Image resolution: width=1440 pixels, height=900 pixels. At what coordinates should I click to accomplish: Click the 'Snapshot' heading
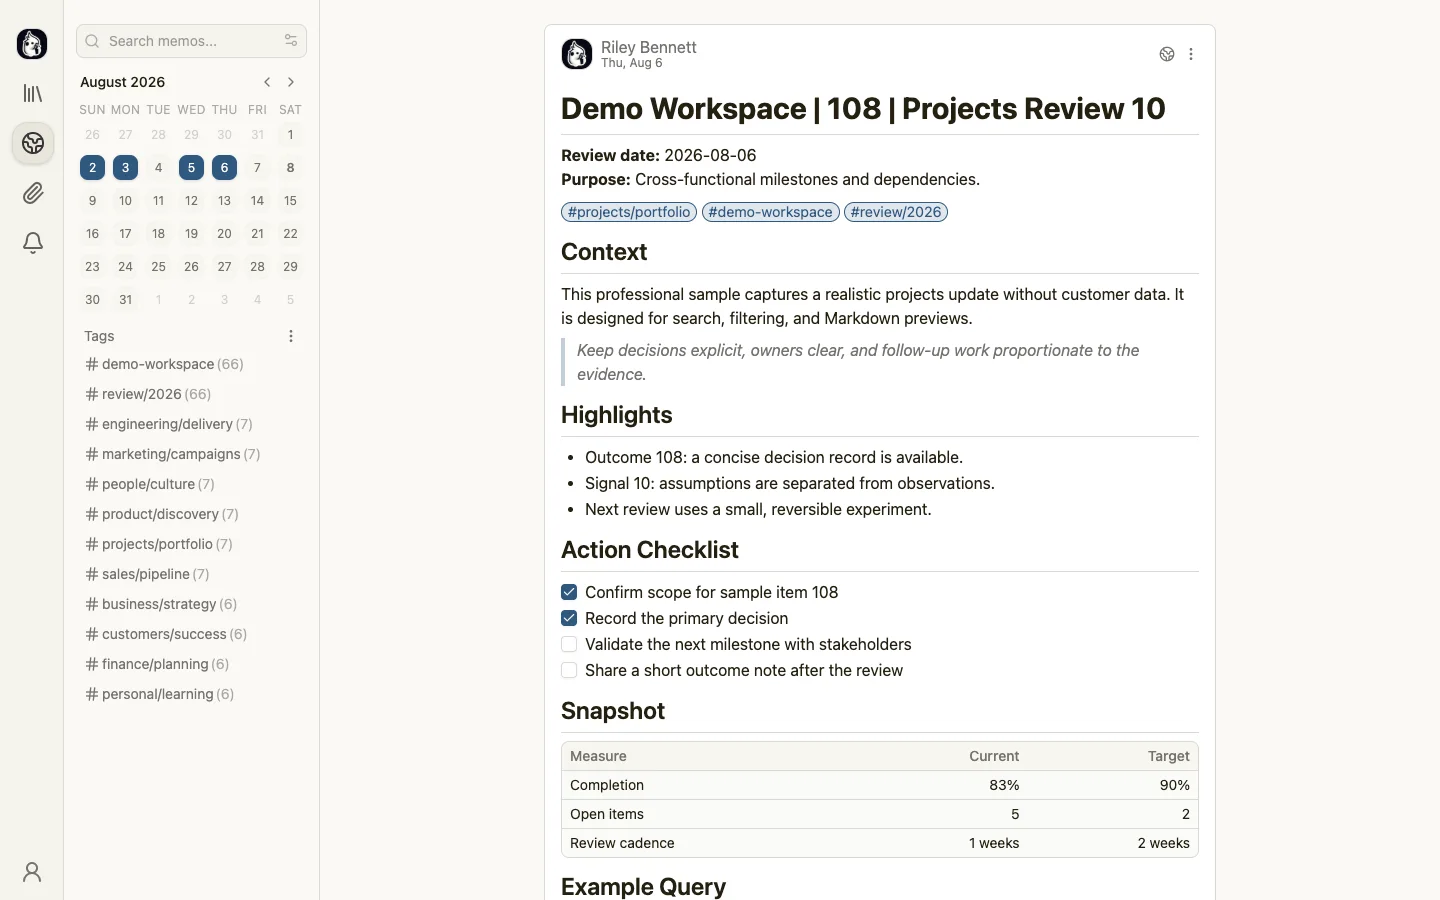[x=613, y=711]
